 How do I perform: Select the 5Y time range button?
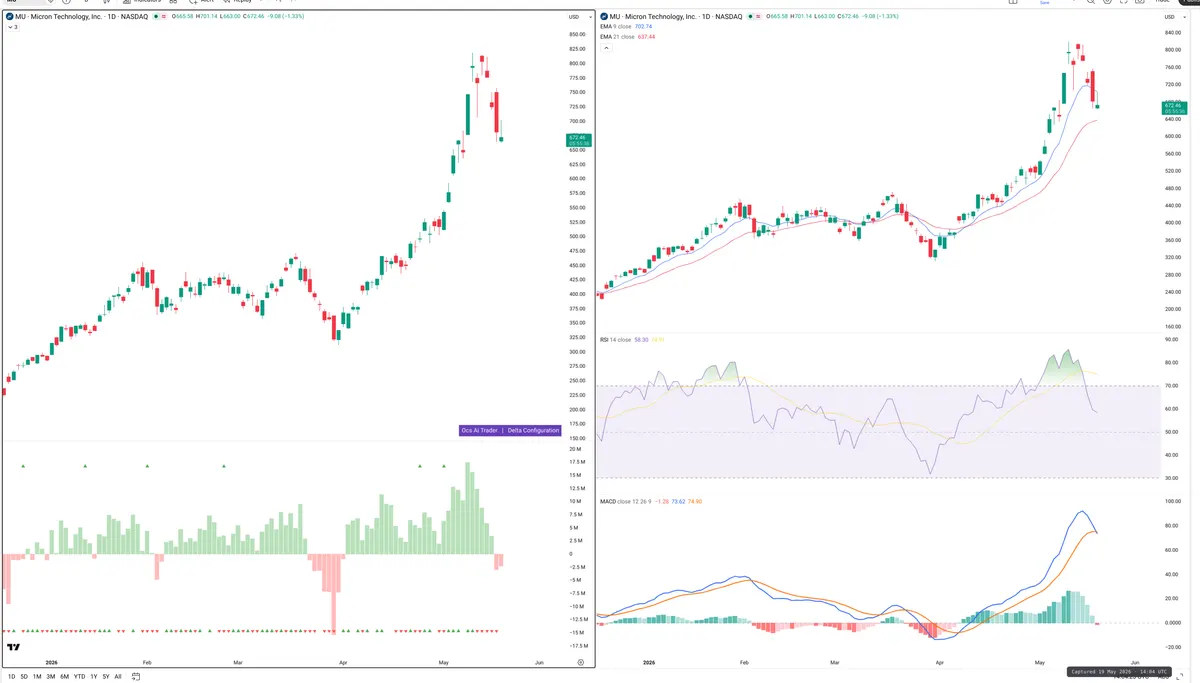click(105, 676)
